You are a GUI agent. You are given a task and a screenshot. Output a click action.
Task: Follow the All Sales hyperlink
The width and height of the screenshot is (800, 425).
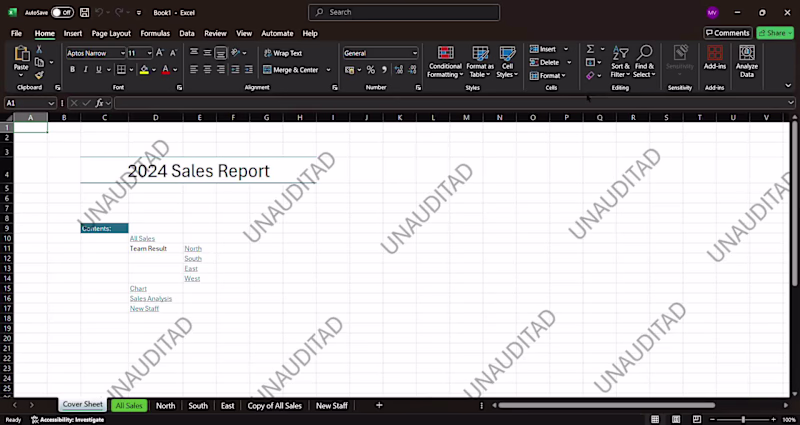[142, 238]
